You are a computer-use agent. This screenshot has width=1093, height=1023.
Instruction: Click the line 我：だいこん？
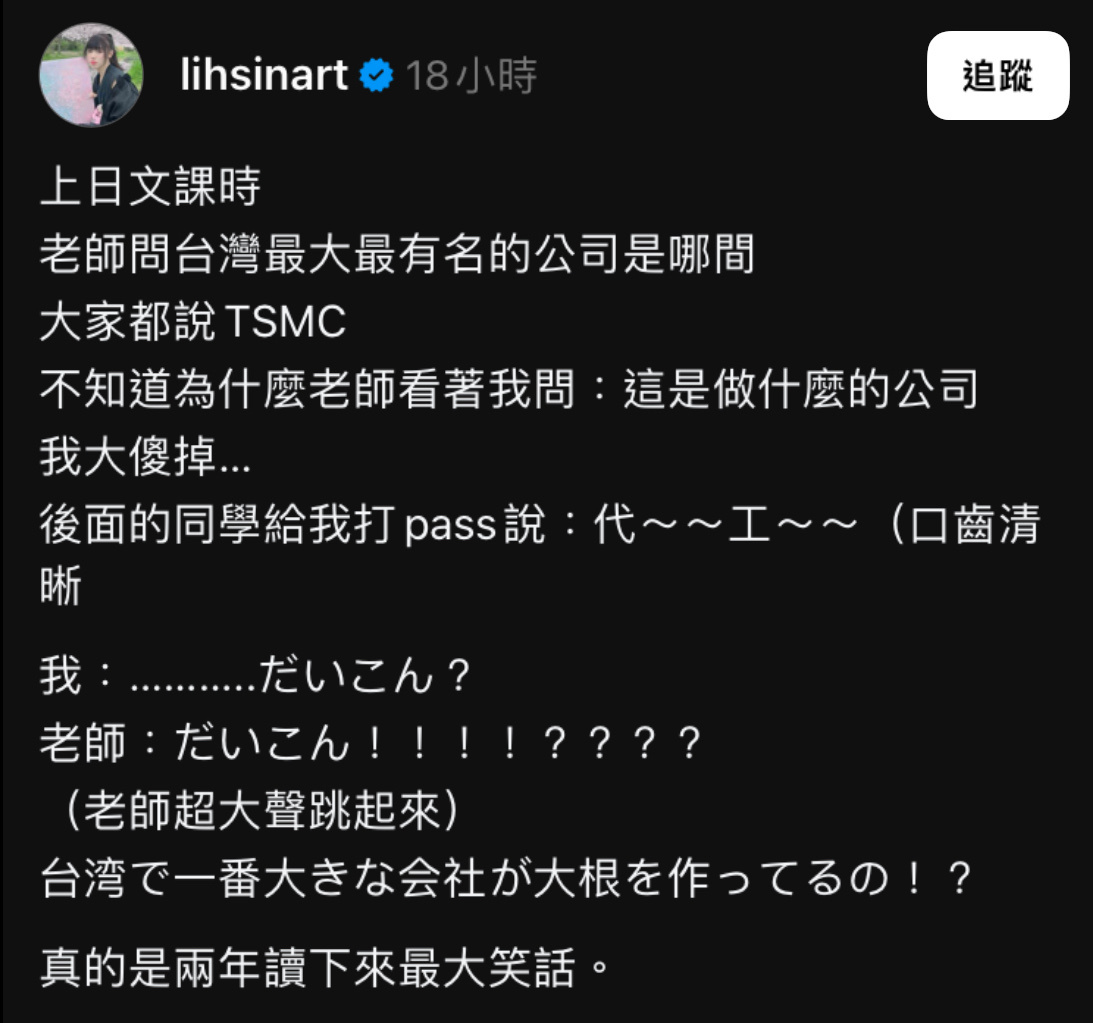click(x=256, y=675)
